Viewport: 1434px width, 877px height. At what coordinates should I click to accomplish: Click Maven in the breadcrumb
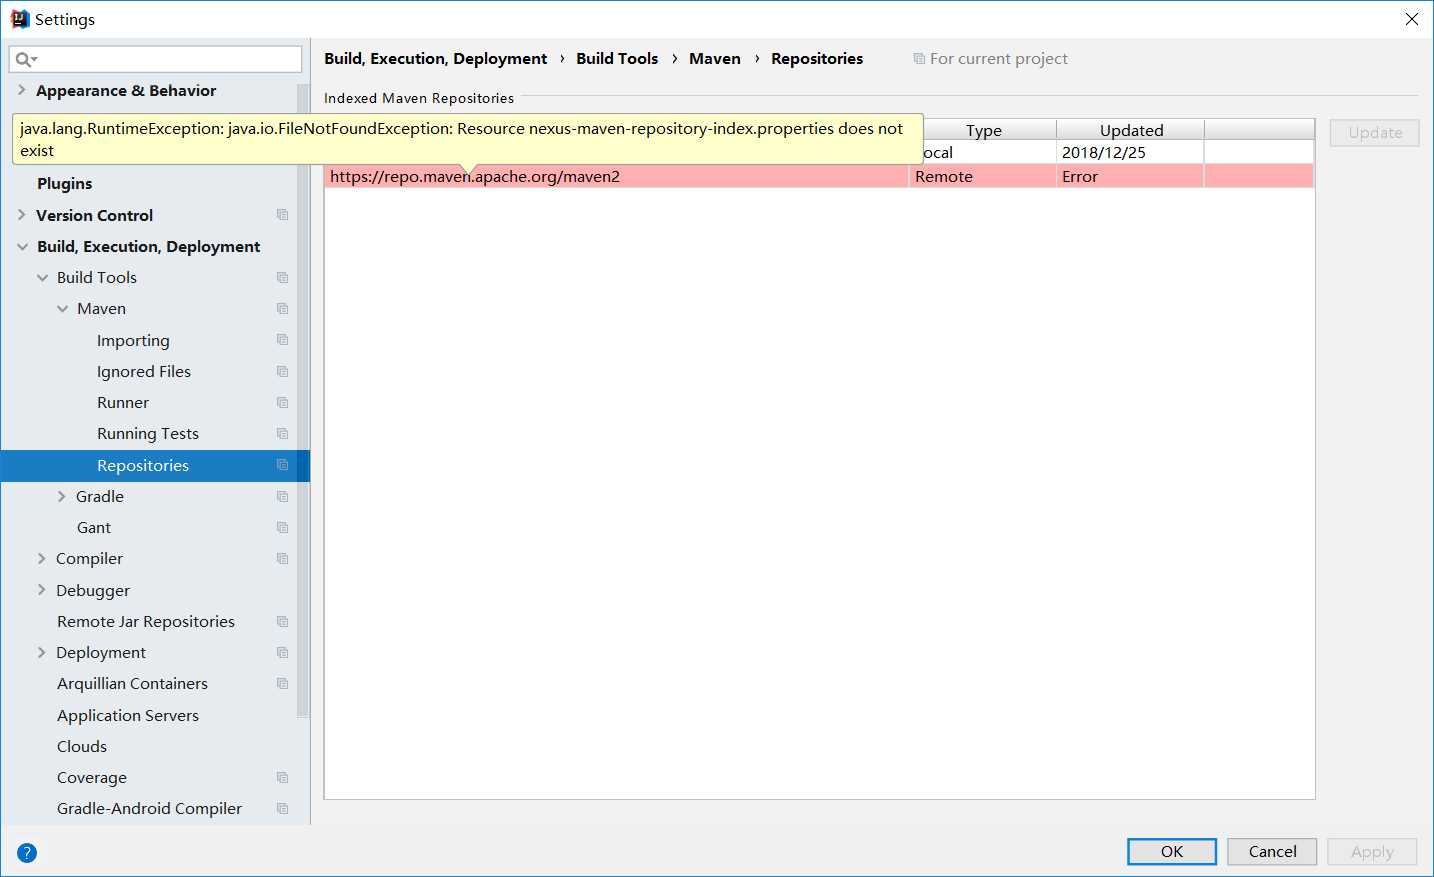(715, 58)
